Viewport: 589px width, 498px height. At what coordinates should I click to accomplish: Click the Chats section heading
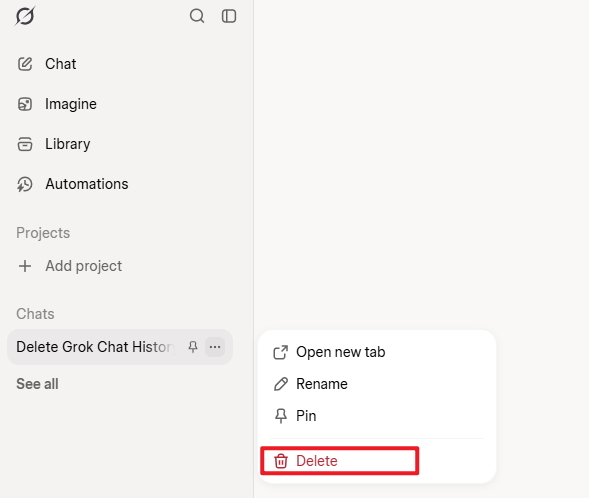(x=35, y=314)
